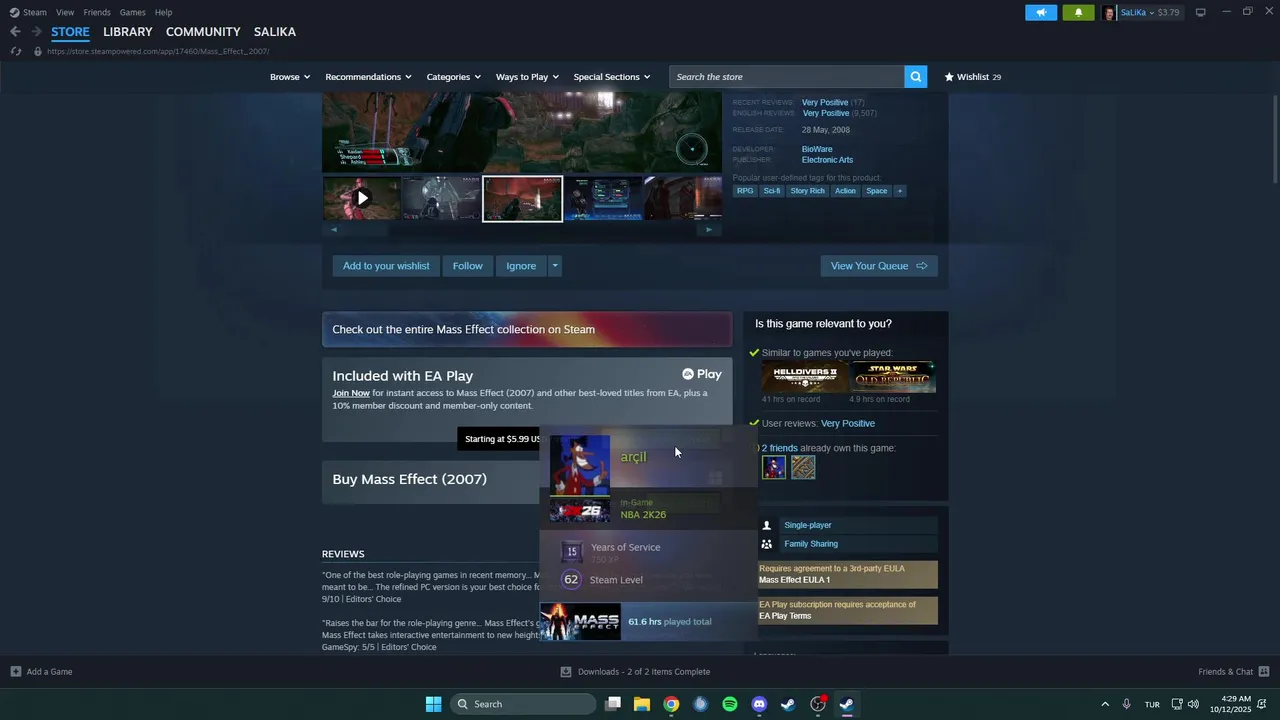The image size is (1280, 720).
Task: Expand the Recommendations dropdown
Action: [368, 77]
